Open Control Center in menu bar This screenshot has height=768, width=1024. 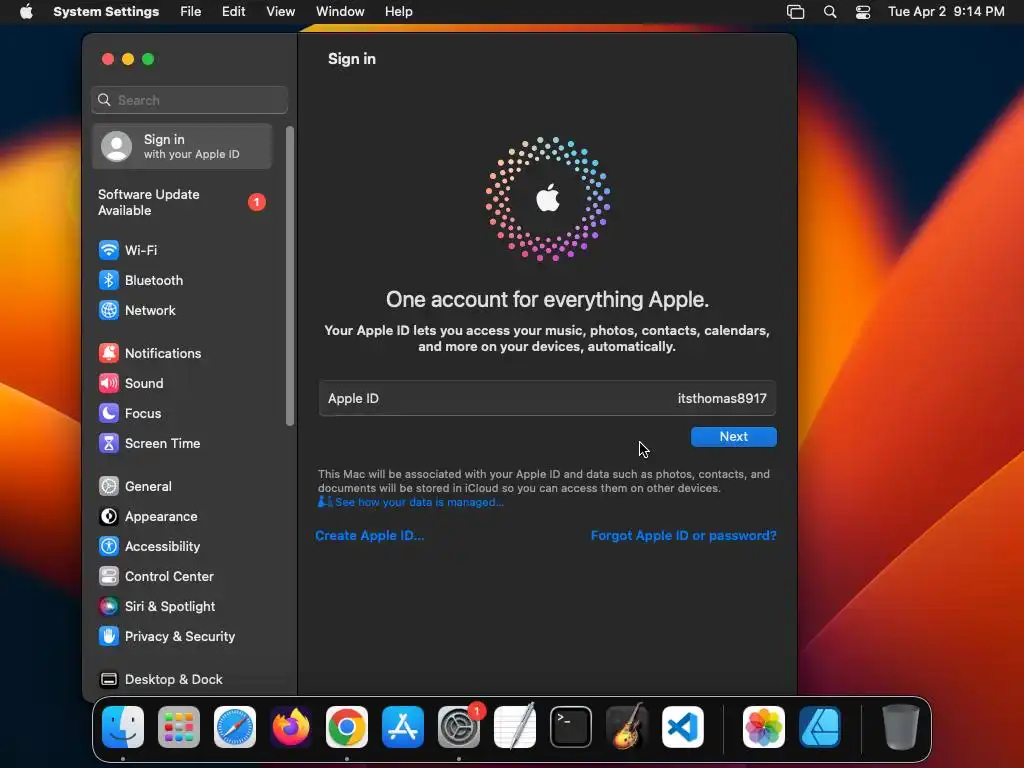pos(863,12)
